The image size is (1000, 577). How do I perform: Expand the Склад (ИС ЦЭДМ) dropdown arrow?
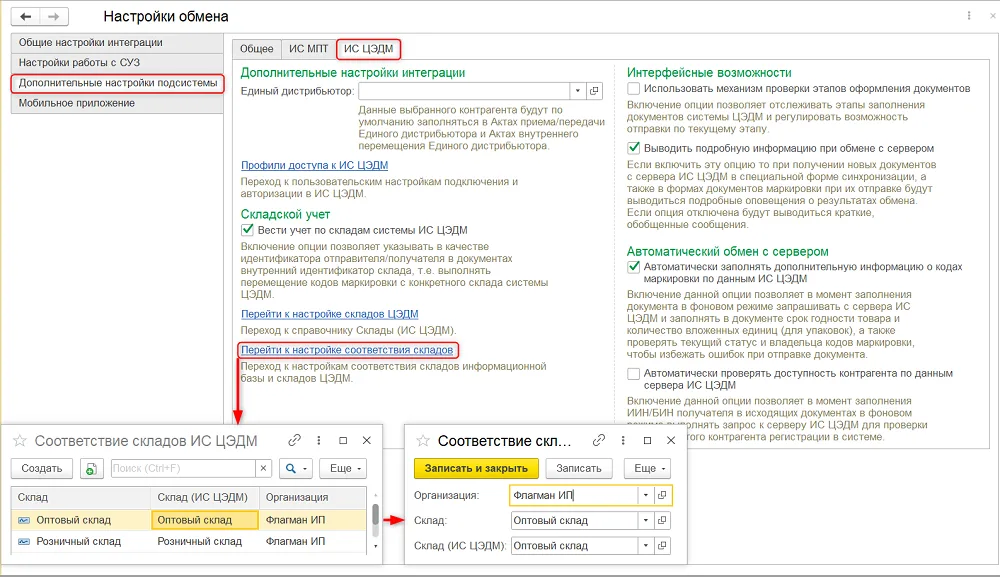tap(645, 546)
